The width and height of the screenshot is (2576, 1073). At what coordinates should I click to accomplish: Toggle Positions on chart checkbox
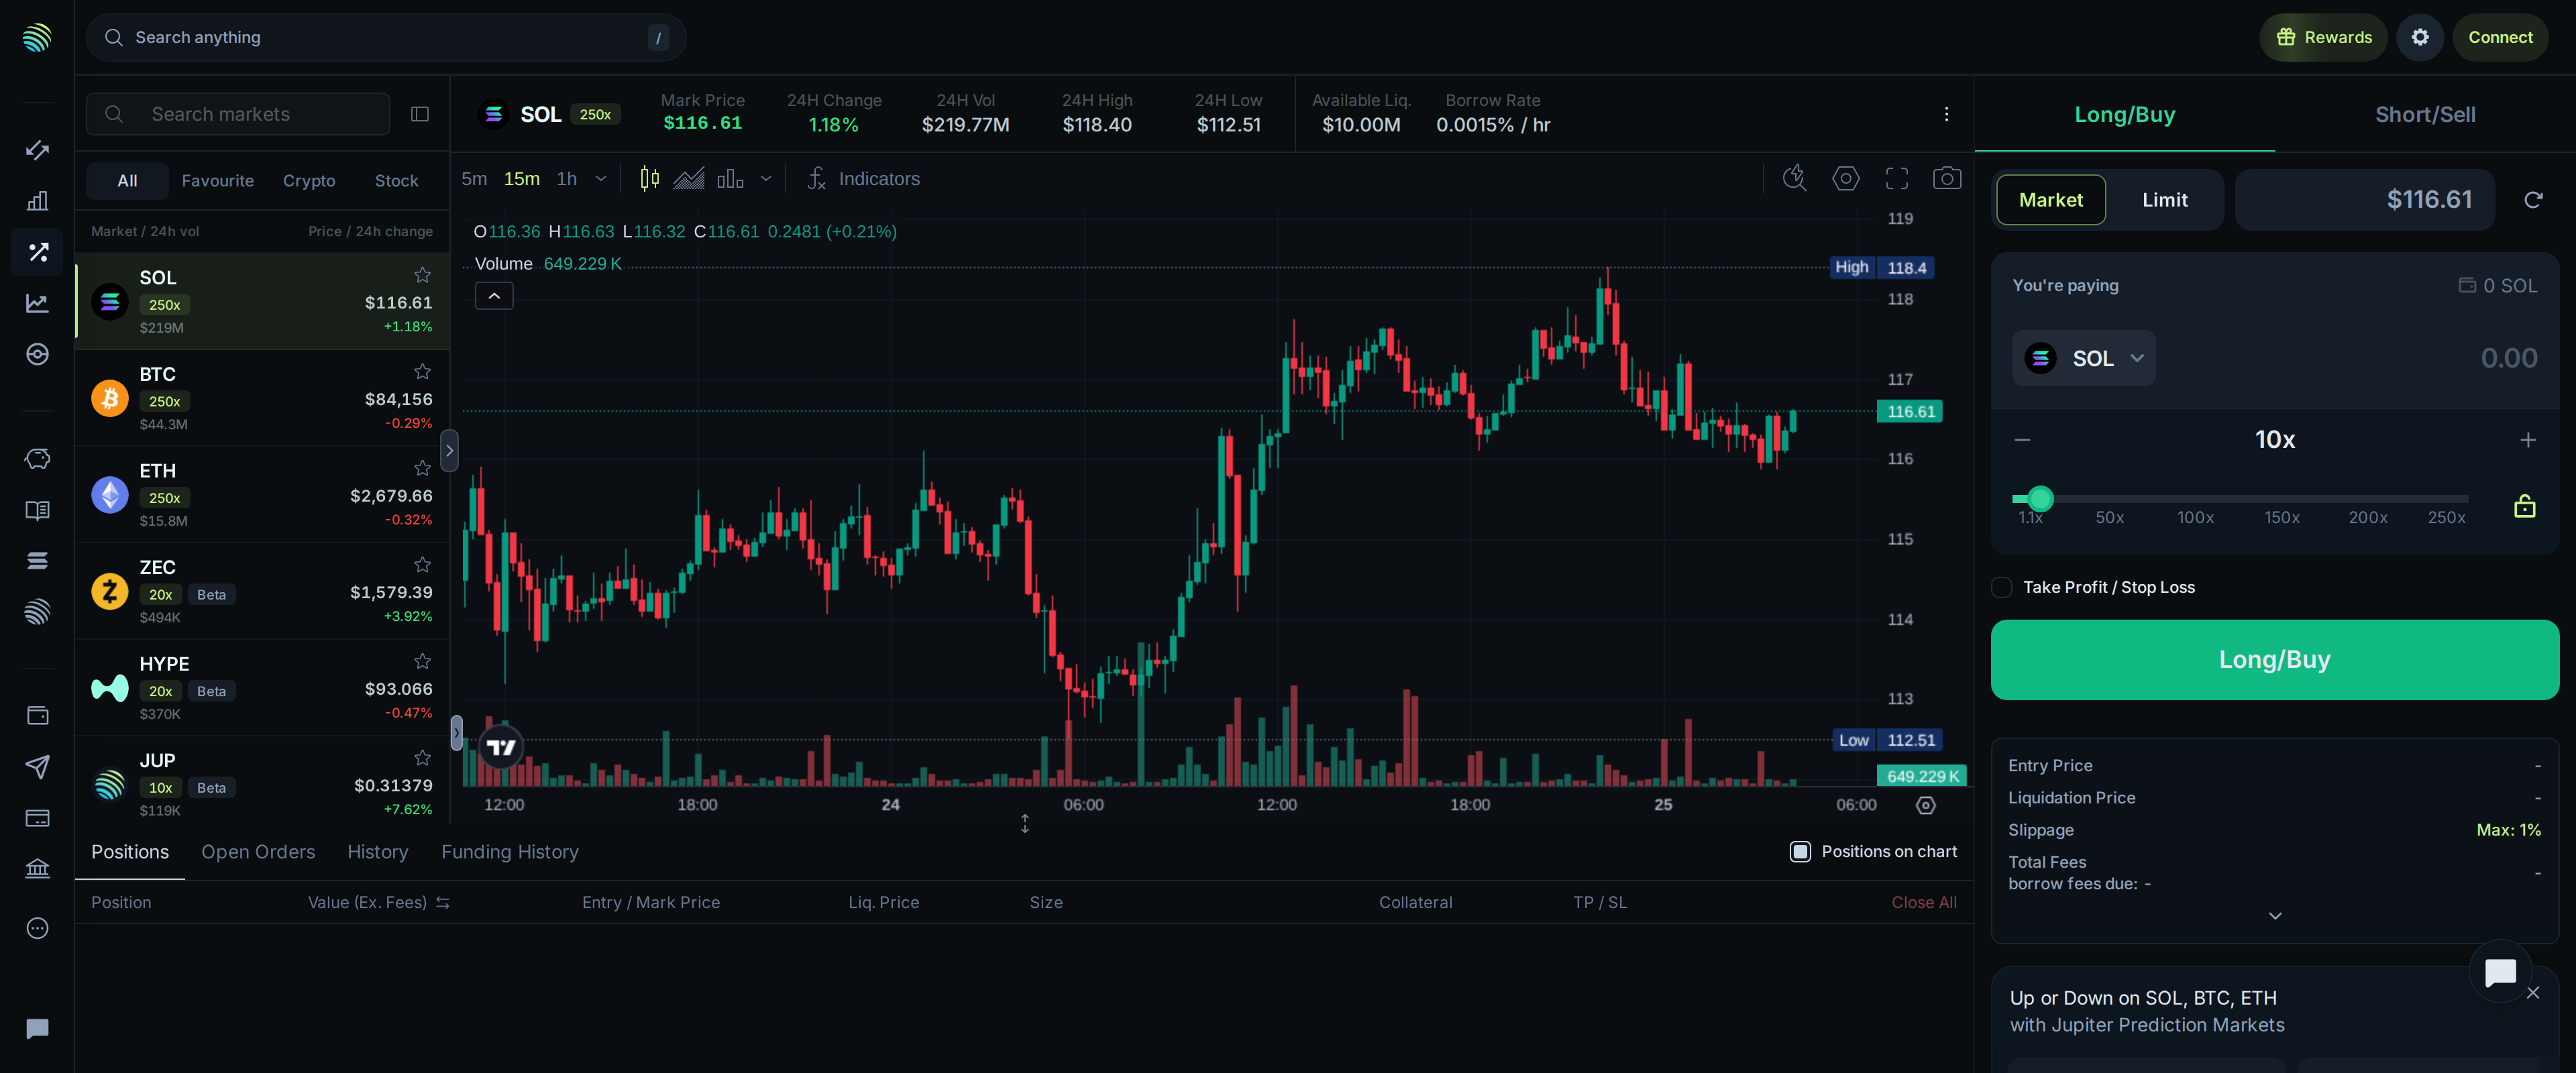coord(1800,852)
